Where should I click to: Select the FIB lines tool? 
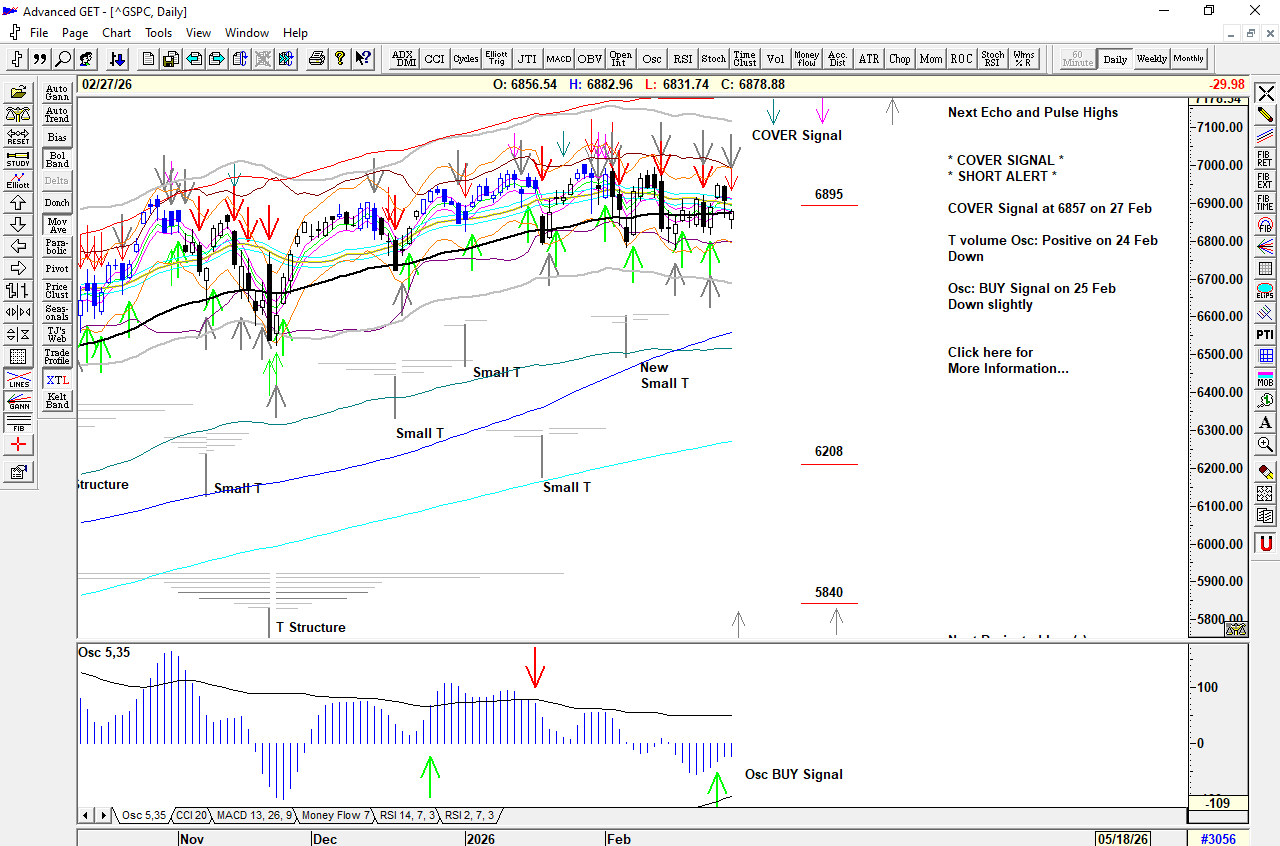click(18, 424)
